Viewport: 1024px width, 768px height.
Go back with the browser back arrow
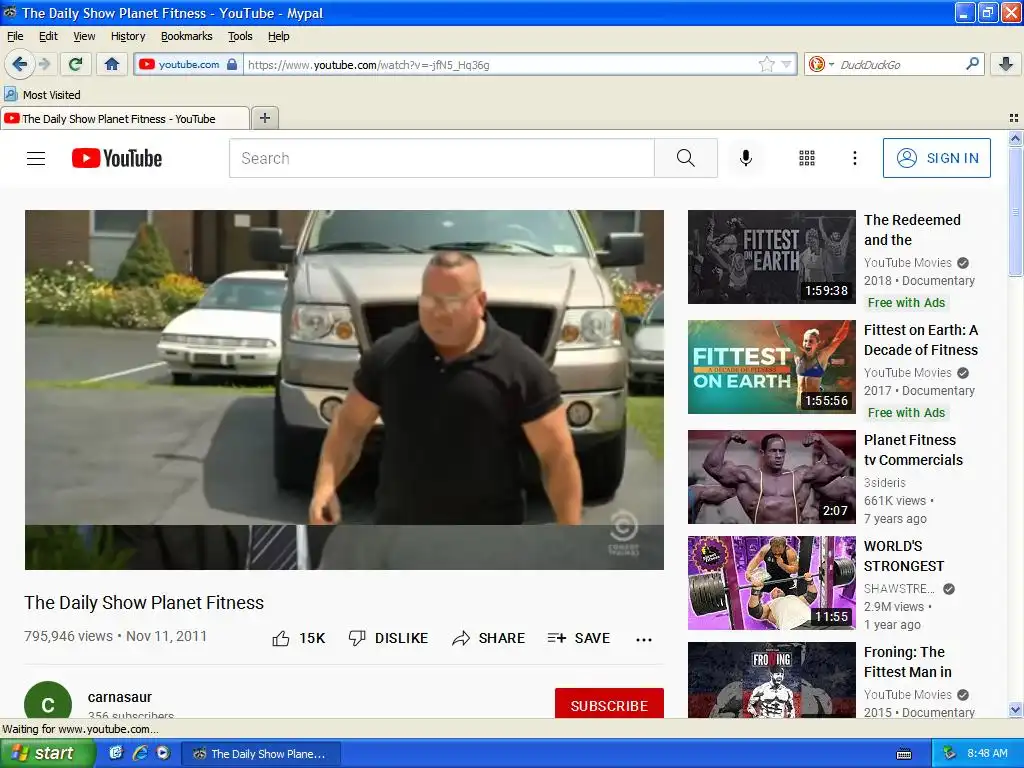(19, 64)
